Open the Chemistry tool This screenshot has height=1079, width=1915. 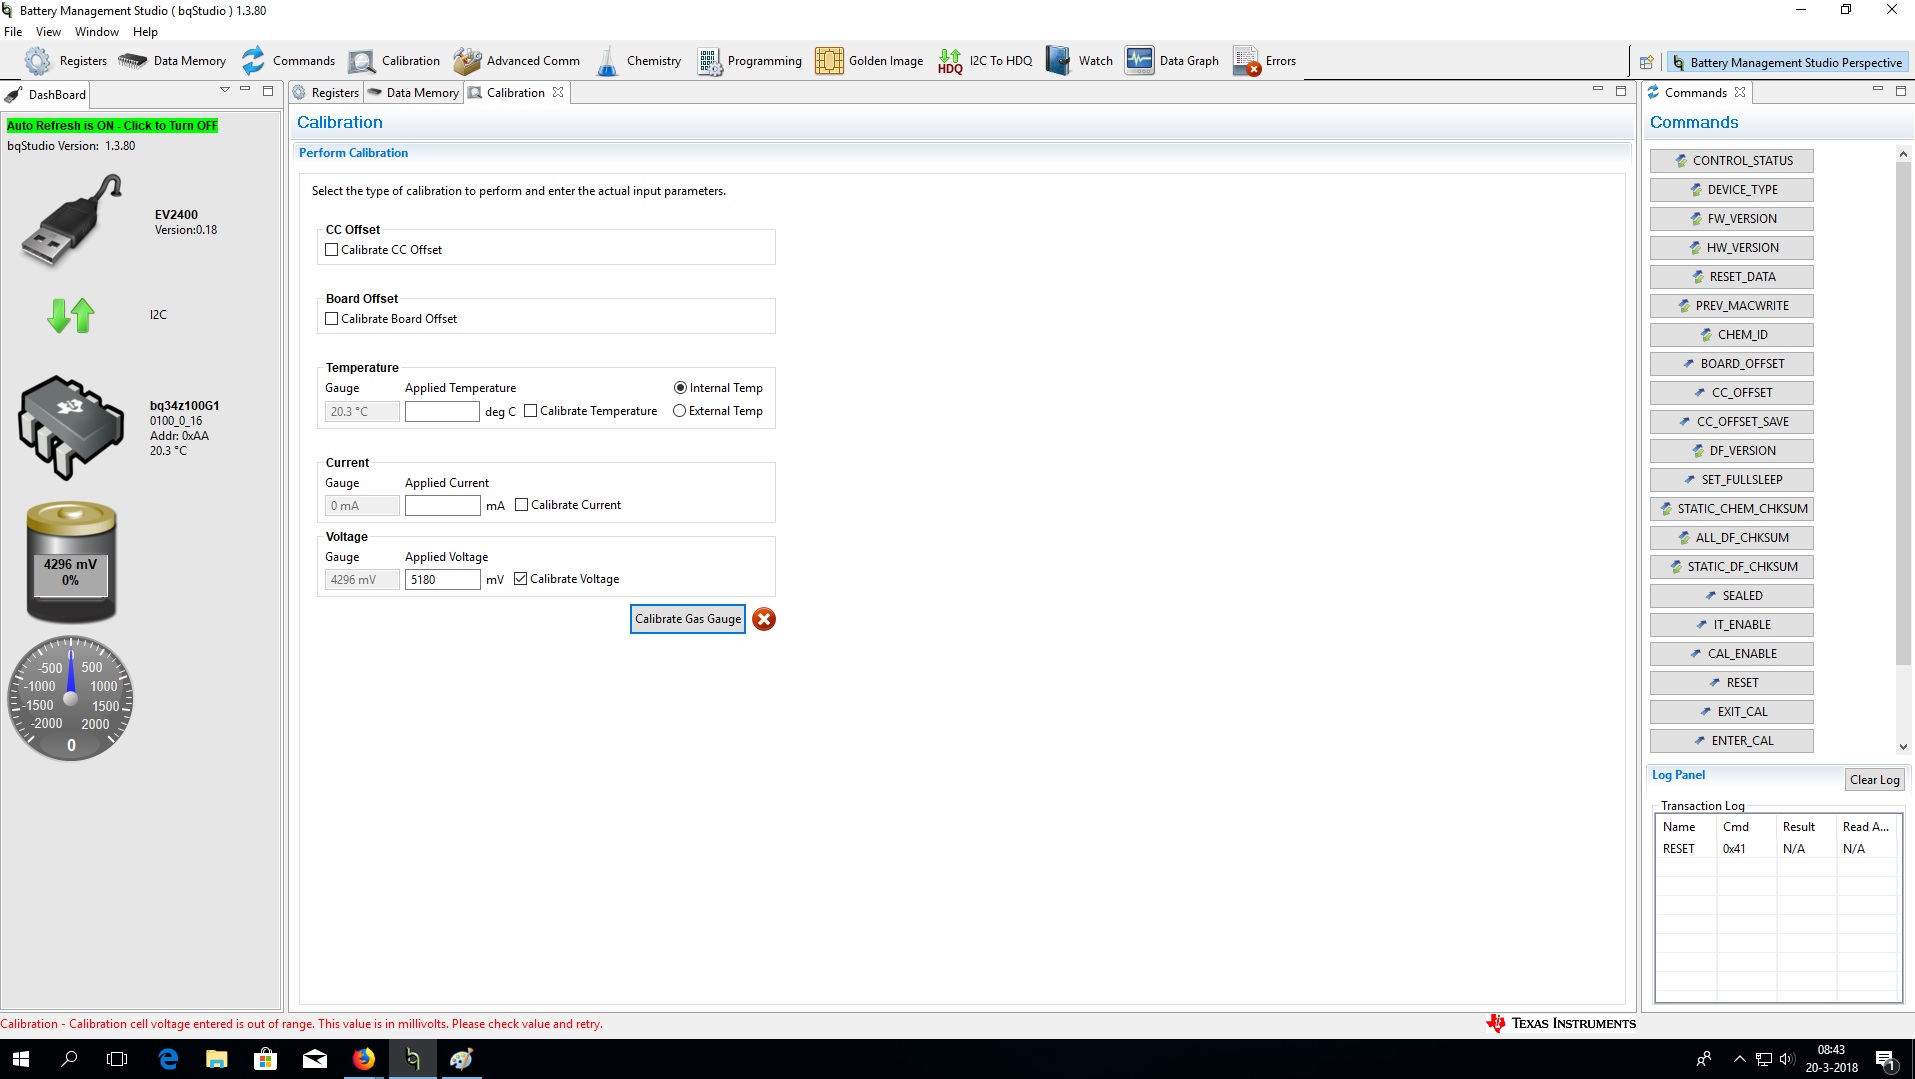(x=639, y=61)
